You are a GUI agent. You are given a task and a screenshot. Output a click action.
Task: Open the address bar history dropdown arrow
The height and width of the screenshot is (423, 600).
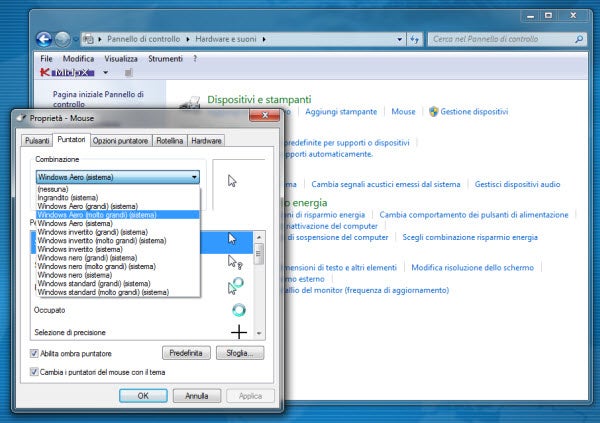pos(399,39)
